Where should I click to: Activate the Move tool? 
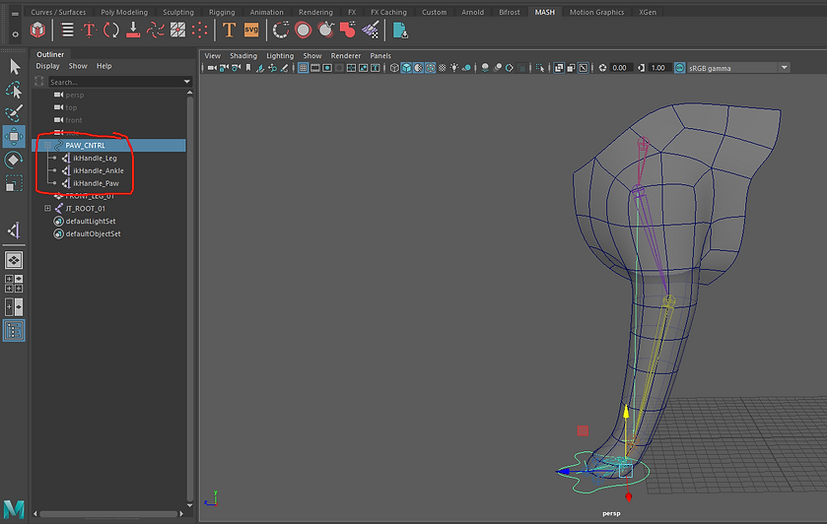pos(14,137)
